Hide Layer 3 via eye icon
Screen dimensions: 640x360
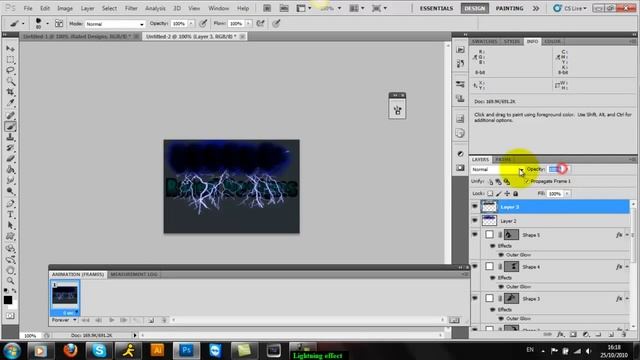click(475, 207)
